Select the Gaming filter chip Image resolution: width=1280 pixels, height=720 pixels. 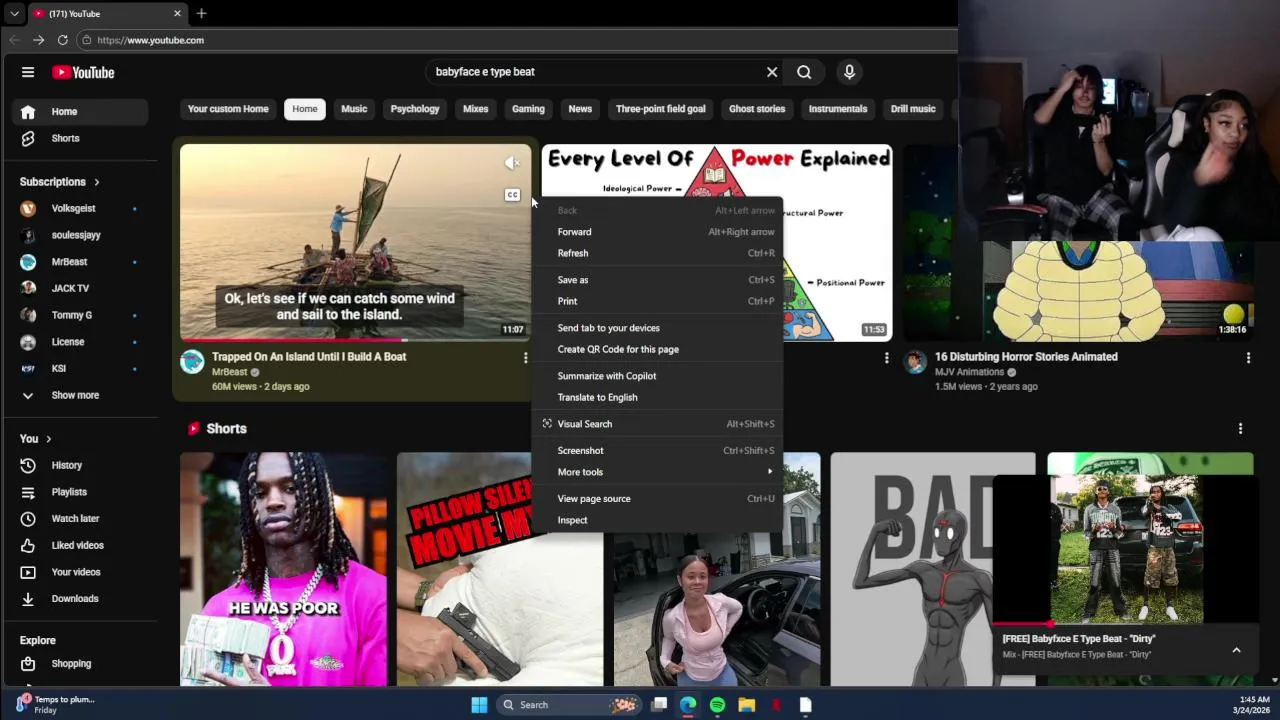click(528, 109)
